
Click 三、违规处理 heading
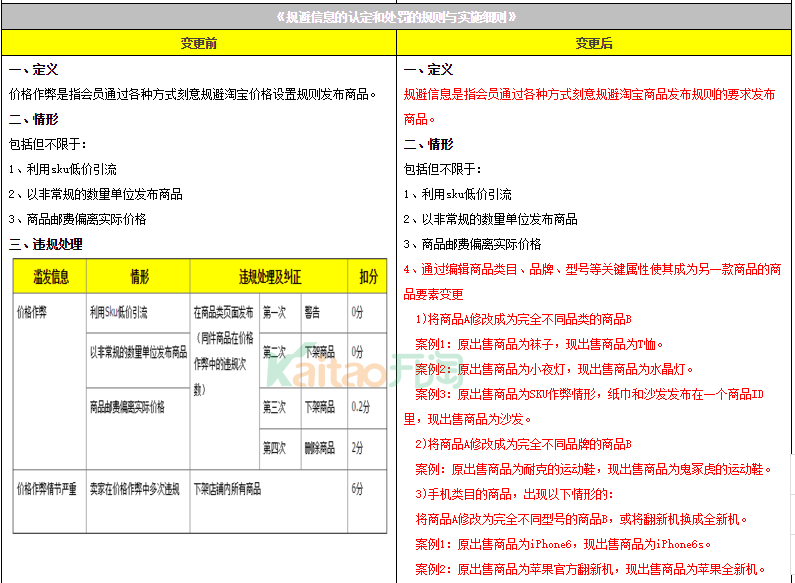(46, 244)
